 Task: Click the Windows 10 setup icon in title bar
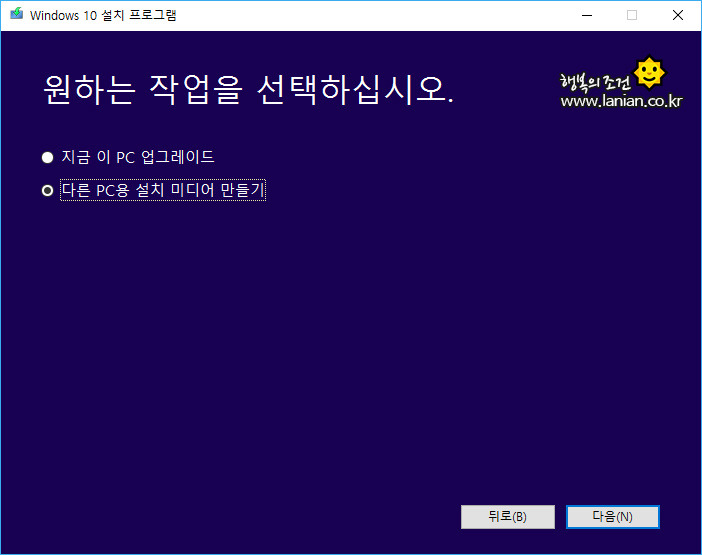point(17,14)
